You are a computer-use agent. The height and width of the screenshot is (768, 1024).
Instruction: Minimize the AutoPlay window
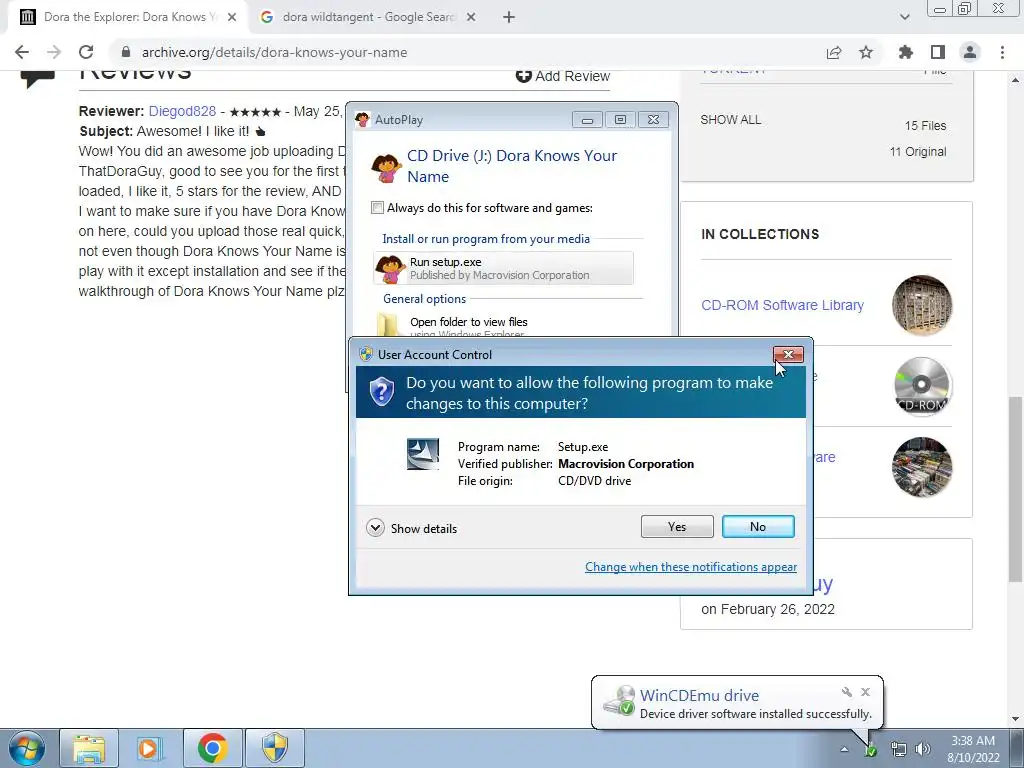pyautogui.click(x=587, y=120)
